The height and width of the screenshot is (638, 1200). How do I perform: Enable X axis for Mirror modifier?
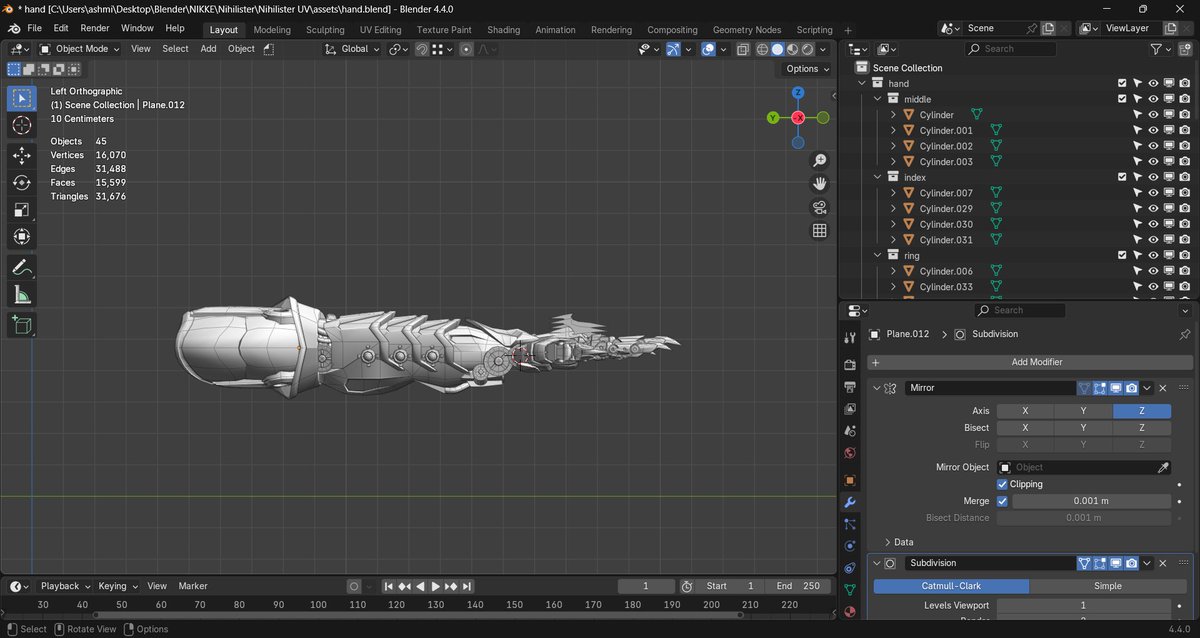click(1025, 411)
